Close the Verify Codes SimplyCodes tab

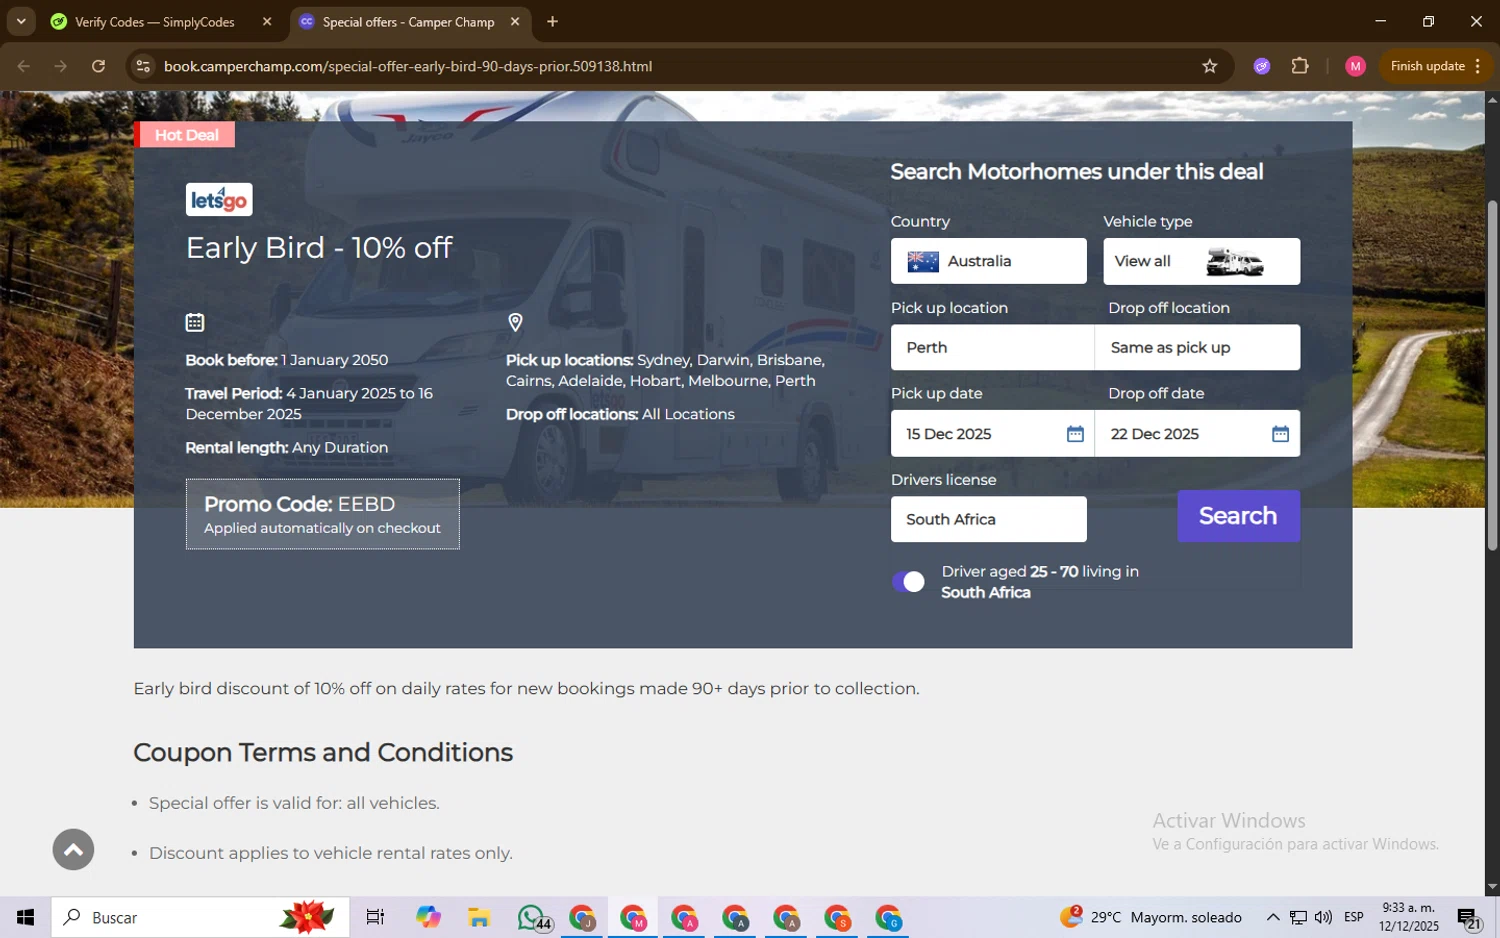tap(267, 22)
